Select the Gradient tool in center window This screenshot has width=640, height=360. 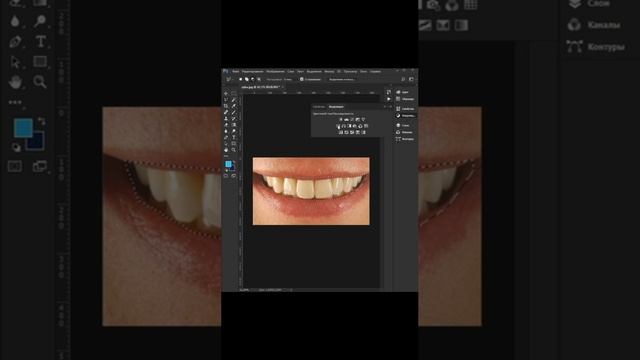[x=234, y=125]
